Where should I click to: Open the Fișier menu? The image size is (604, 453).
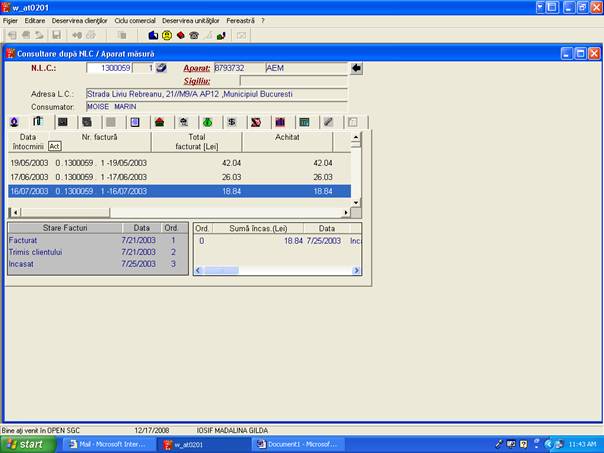point(11,20)
